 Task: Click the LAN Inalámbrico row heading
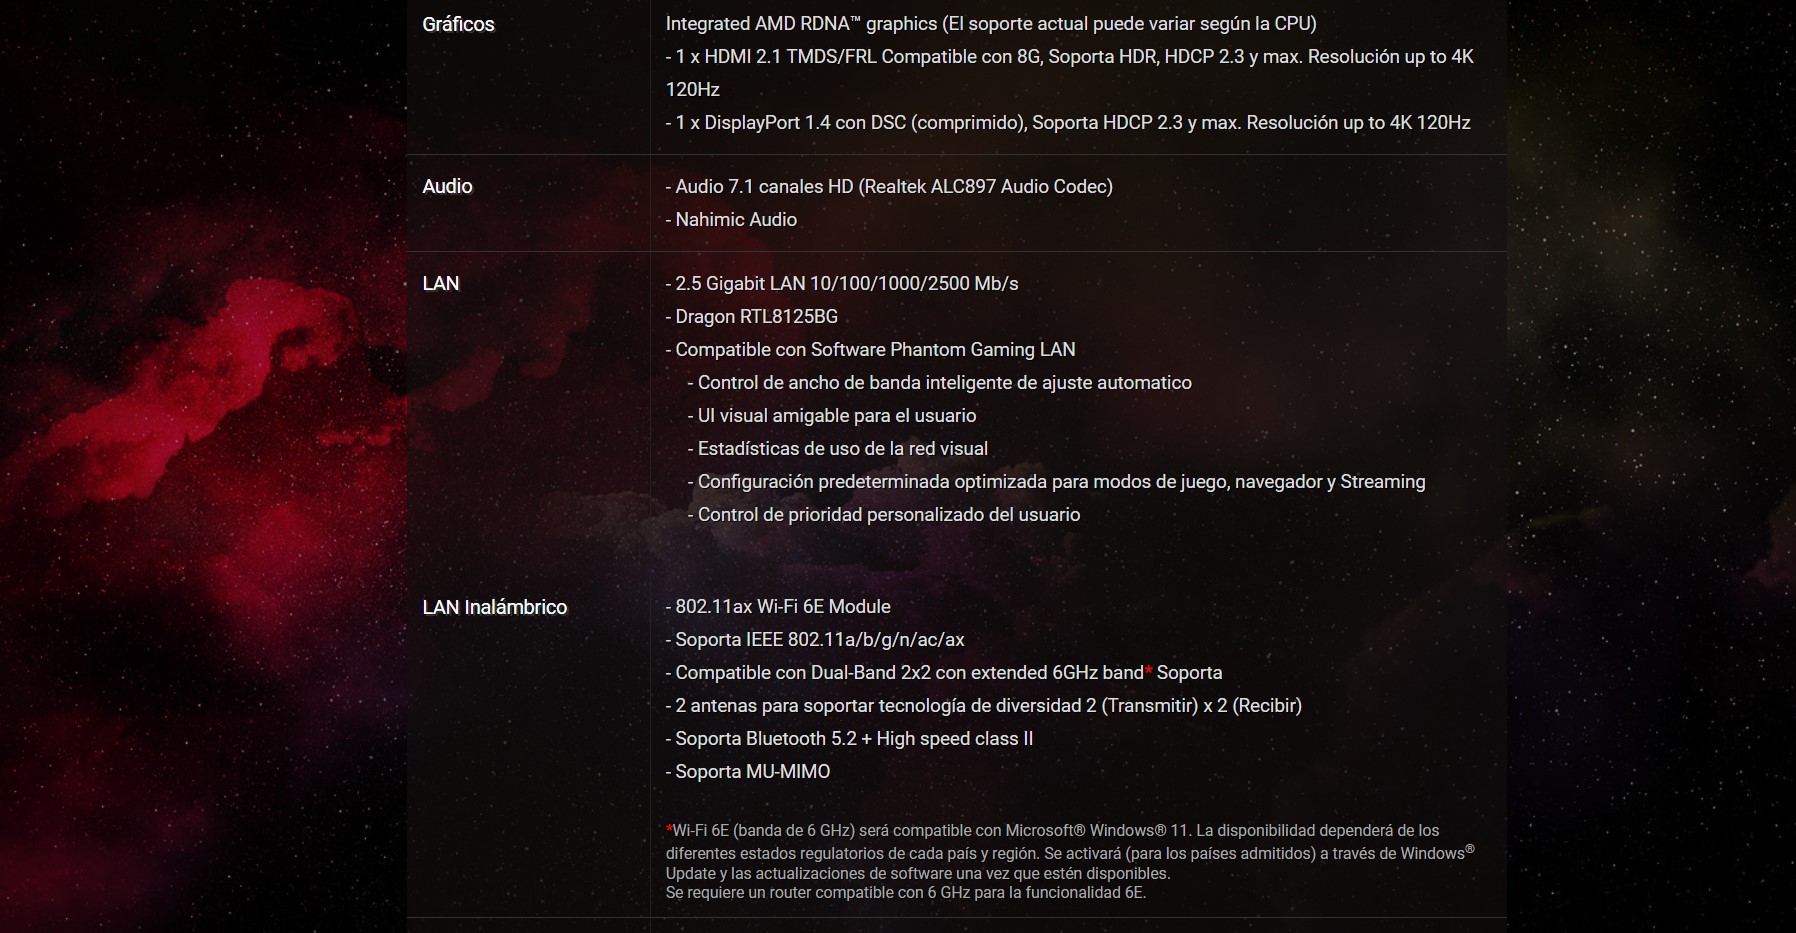pos(494,607)
